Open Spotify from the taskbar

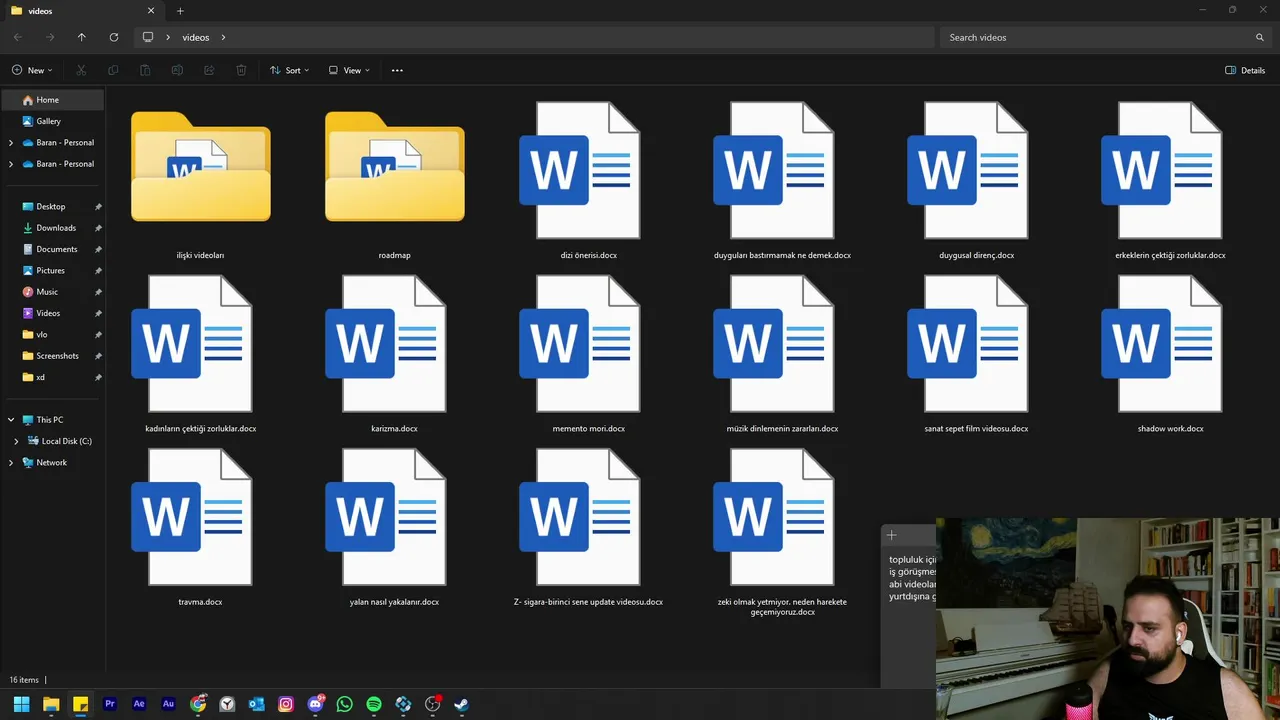(x=374, y=704)
